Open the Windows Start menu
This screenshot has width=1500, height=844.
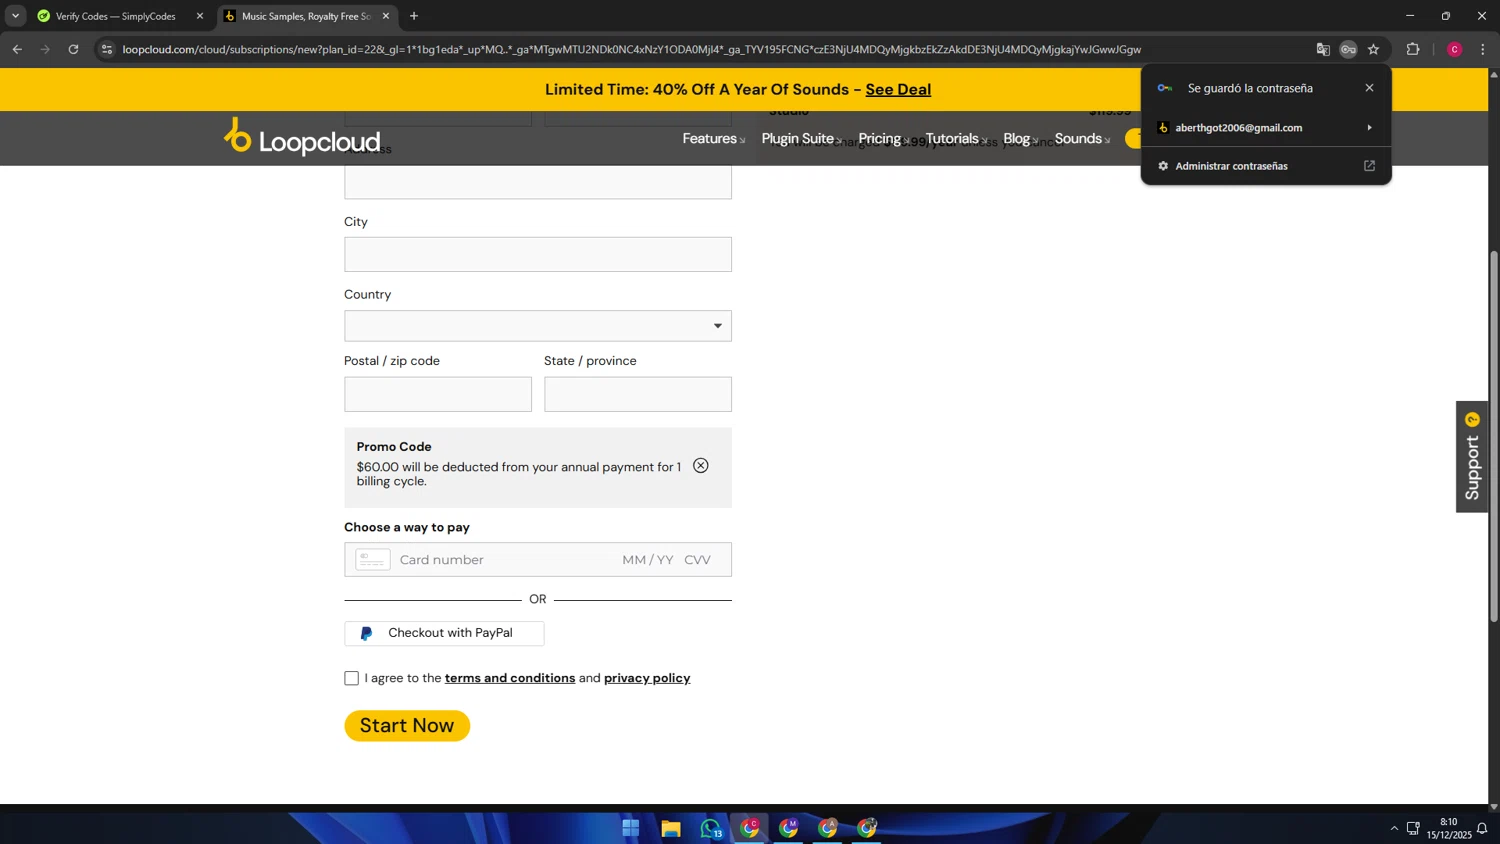coord(631,828)
